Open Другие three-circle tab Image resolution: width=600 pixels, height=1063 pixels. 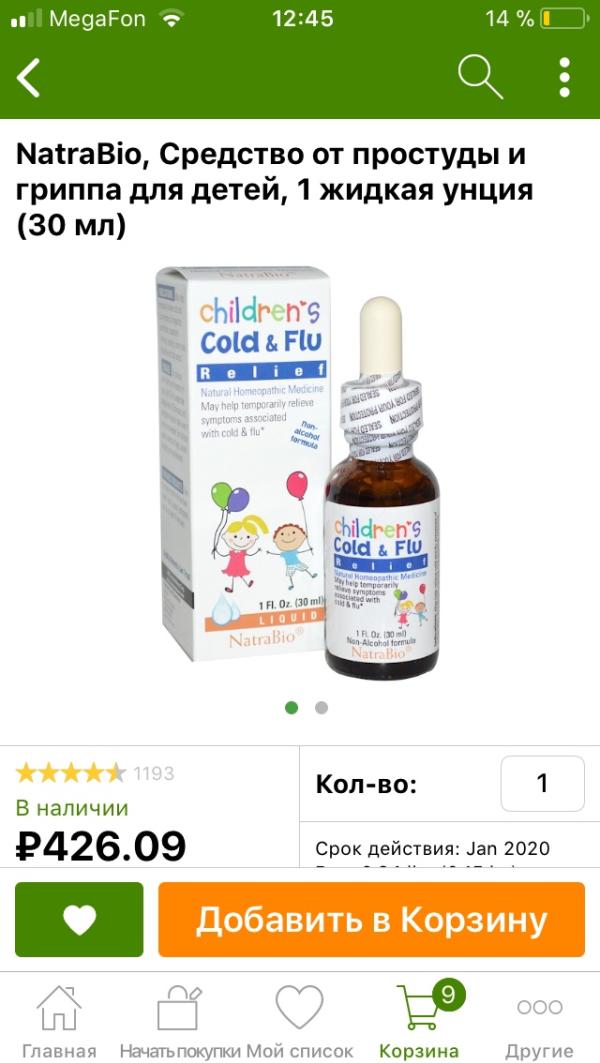(x=540, y=1007)
